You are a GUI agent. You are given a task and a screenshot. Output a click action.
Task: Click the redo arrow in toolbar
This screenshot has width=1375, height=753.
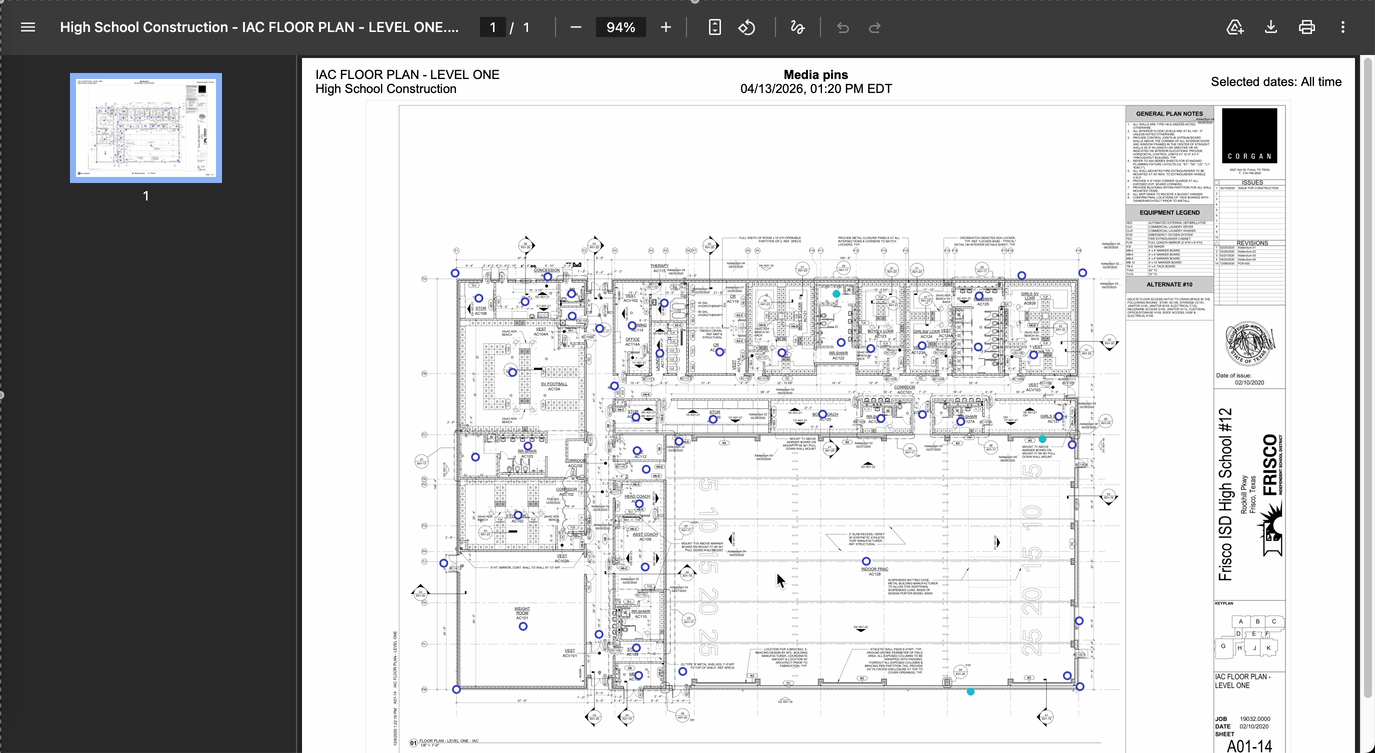point(875,27)
